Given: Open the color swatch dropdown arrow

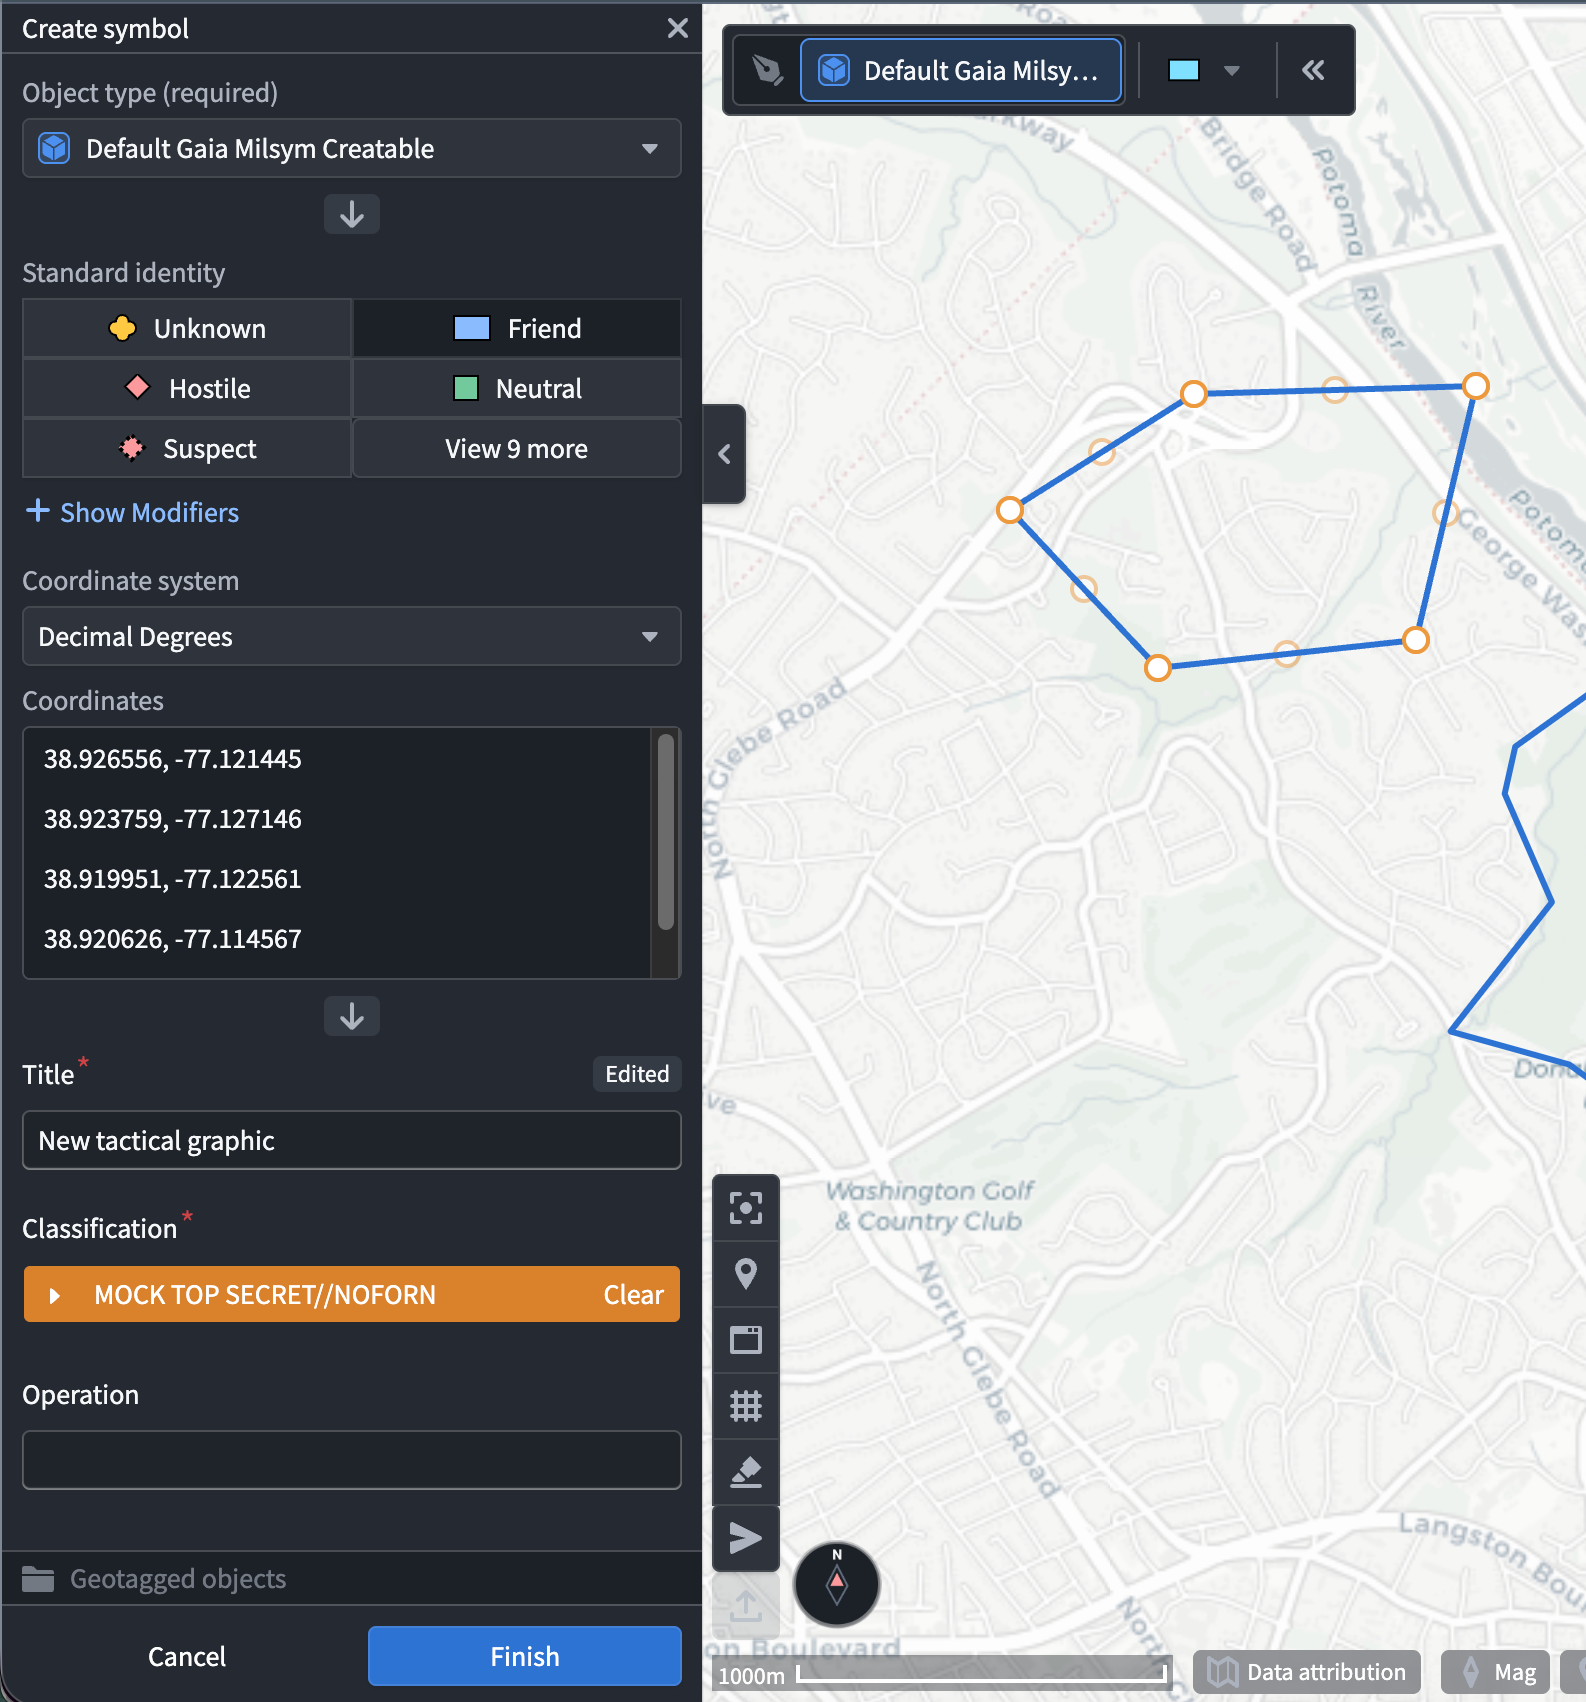Looking at the screenshot, I should click(x=1232, y=70).
